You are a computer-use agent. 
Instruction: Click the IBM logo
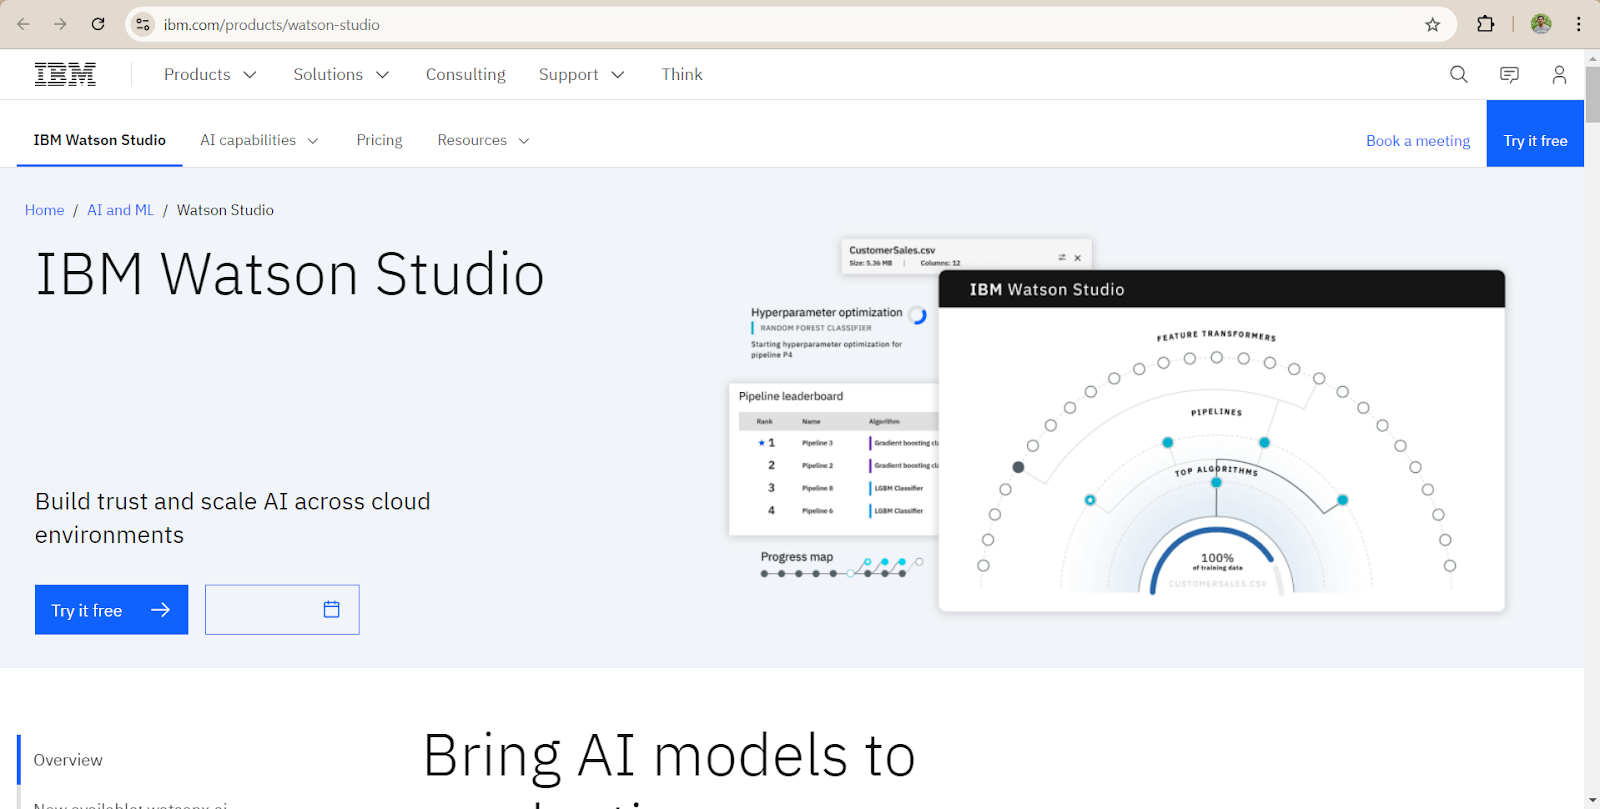point(65,74)
